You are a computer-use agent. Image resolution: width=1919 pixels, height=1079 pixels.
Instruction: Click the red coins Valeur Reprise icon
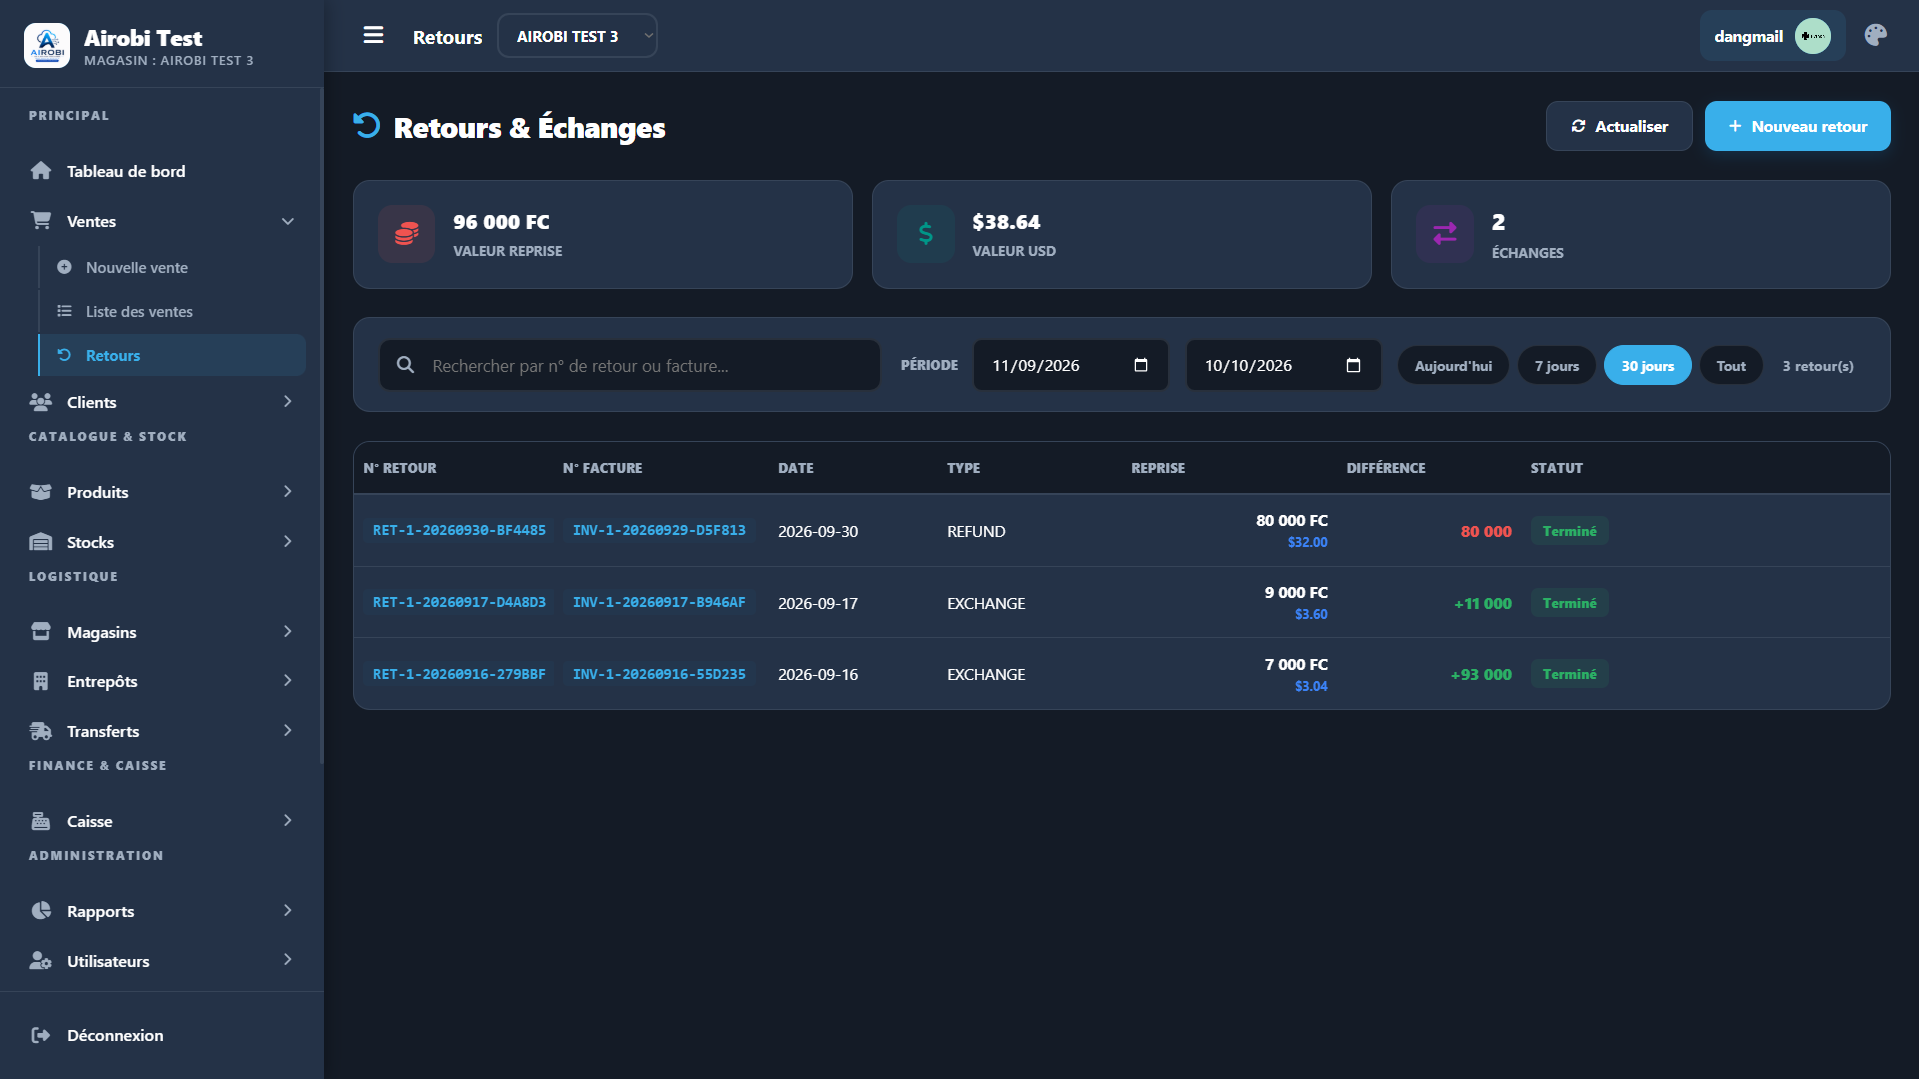pyautogui.click(x=406, y=234)
